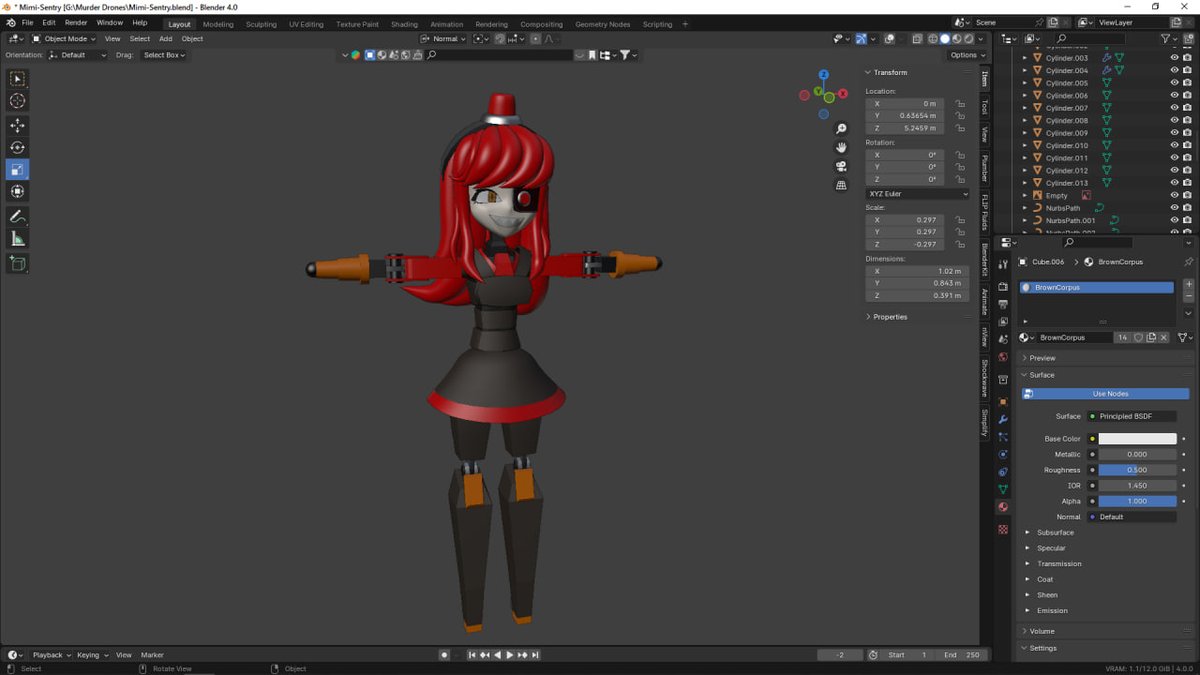Screen dimensions: 1200x675
Task: Click the Principled BSDF surface button
Action: tap(1131, 416)
